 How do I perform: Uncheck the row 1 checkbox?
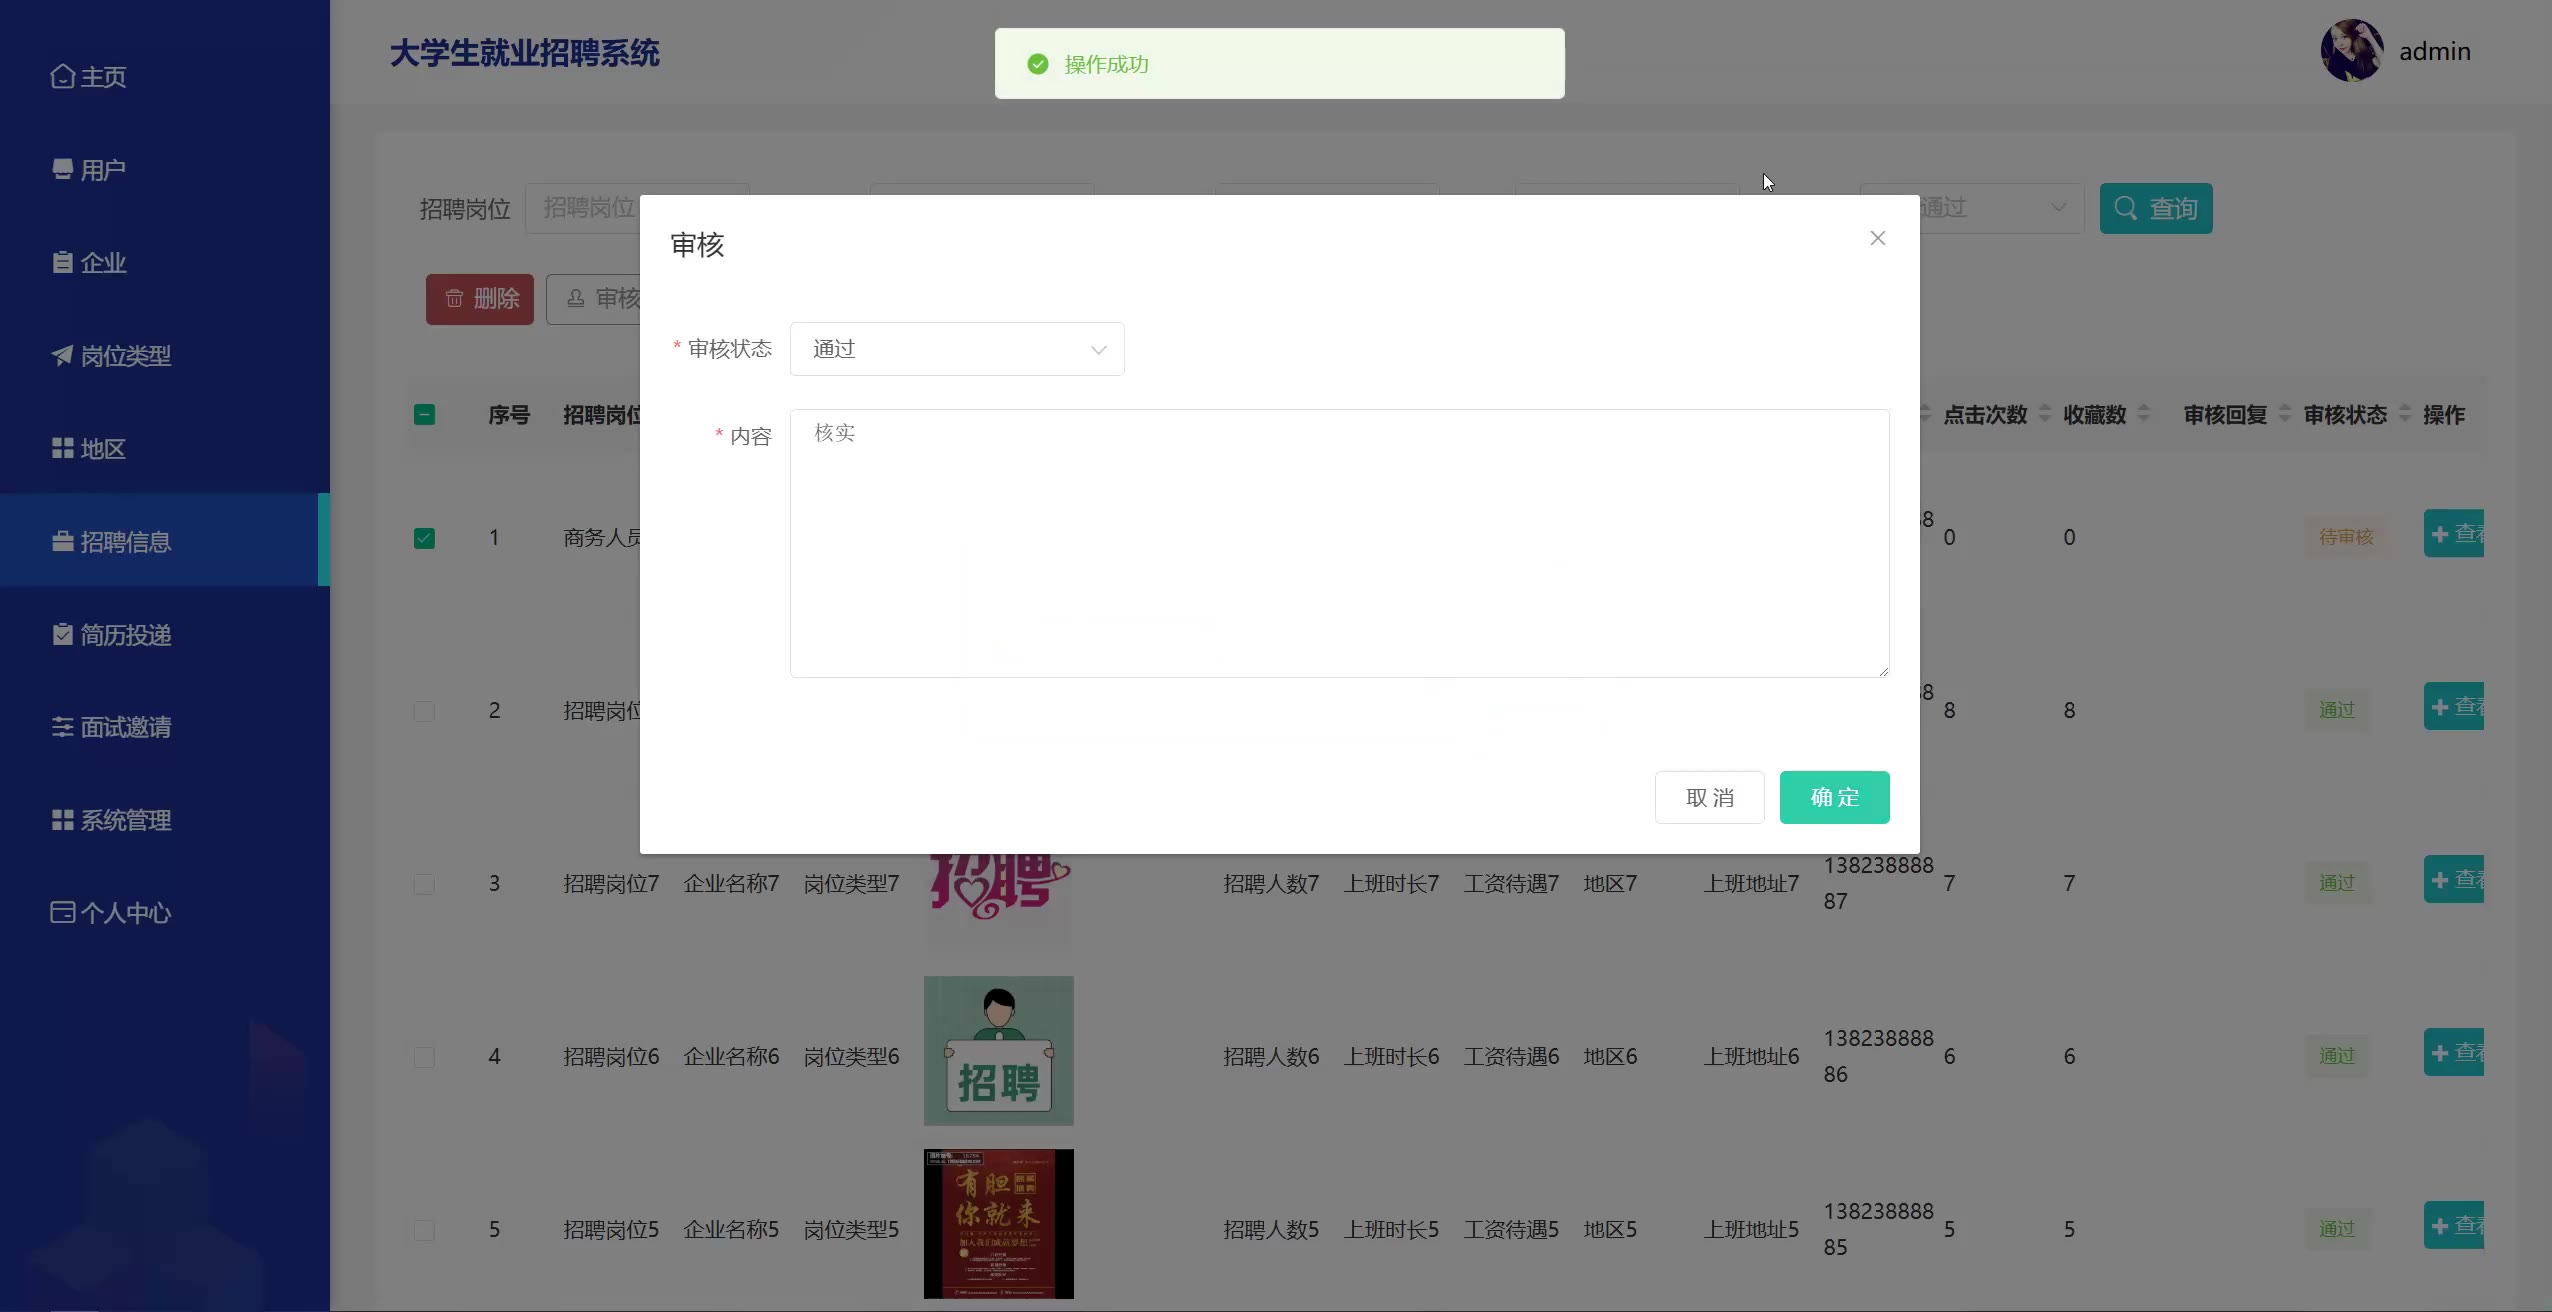(x=424, y=538)
